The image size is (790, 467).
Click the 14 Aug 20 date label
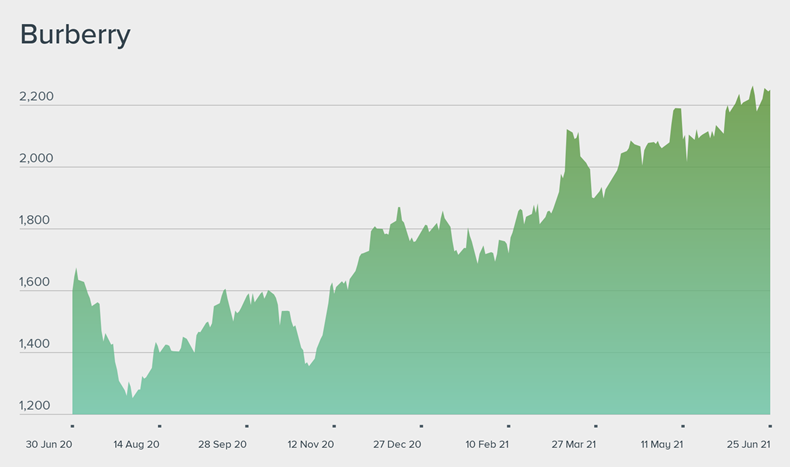[136, 443]
